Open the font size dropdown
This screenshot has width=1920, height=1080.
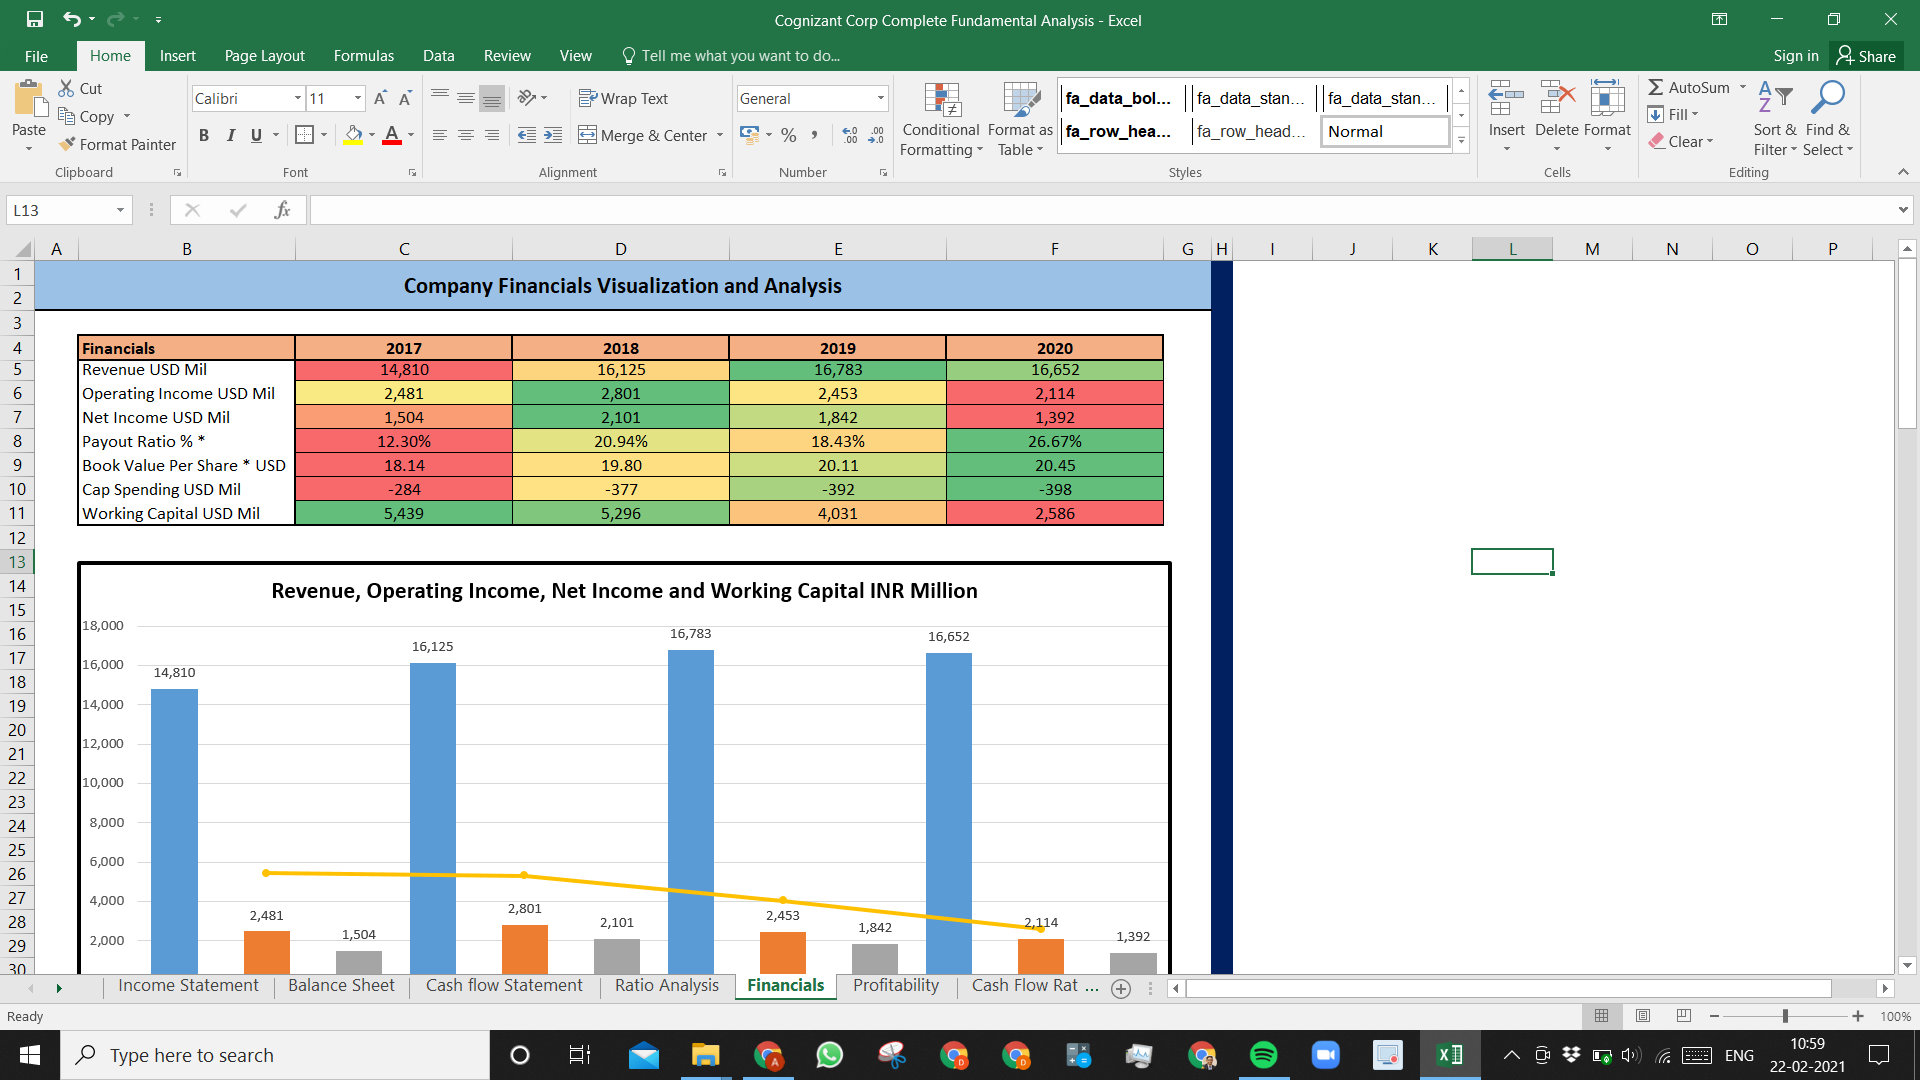pos(358,98)
